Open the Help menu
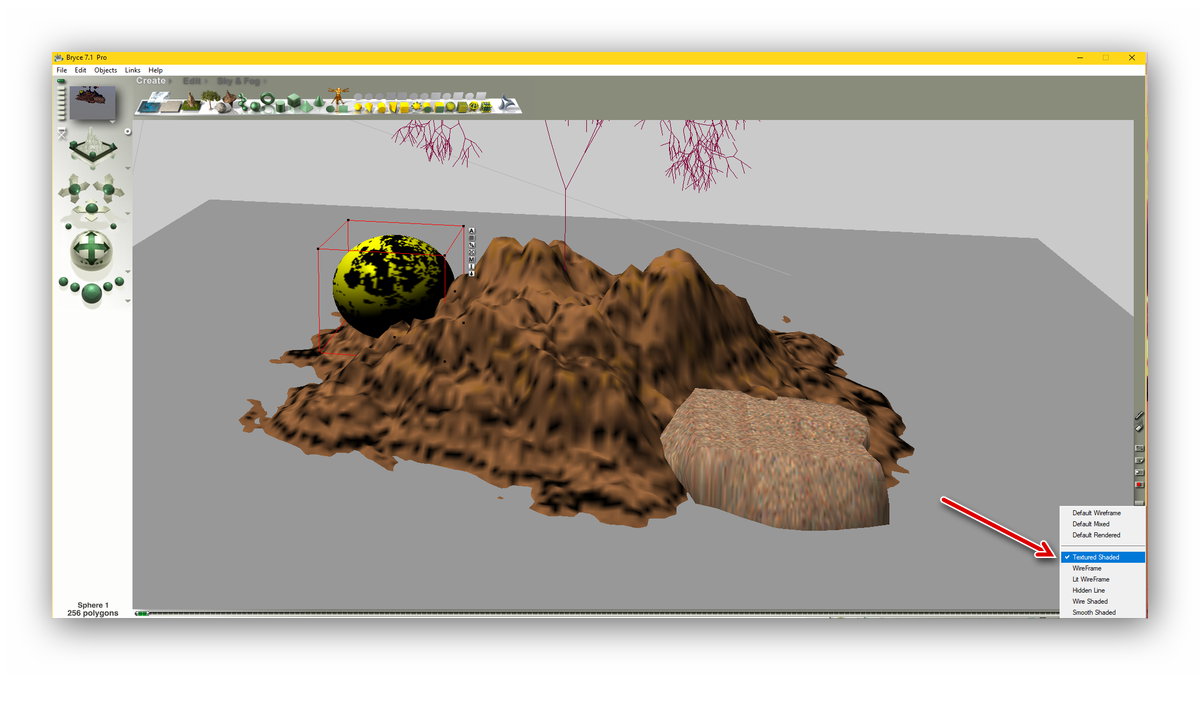The width and height of the screenshot is (1200, 701). (155, 70)
